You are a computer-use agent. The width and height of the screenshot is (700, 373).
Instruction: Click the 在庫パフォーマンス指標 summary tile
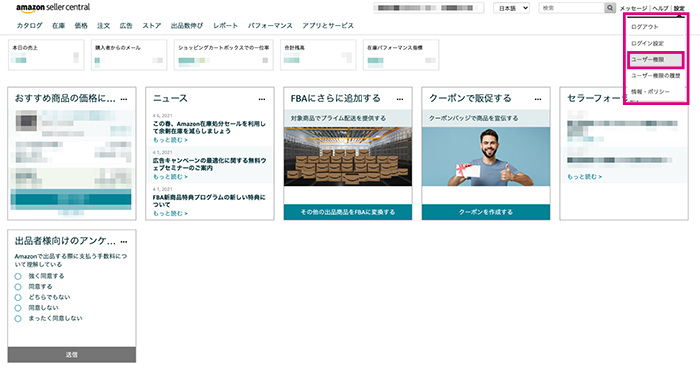click(x=401, y=55)
